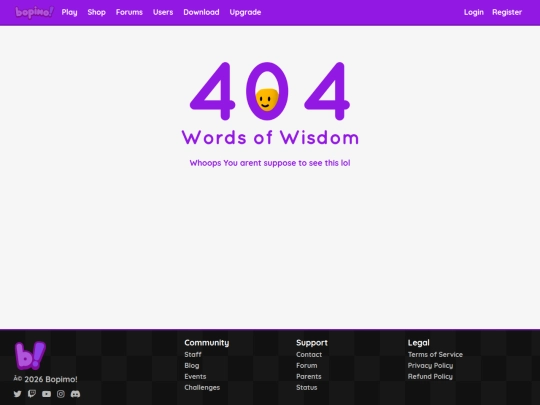View the Events footer link
Screen dimensions: 540x405
tap(195, 376)
